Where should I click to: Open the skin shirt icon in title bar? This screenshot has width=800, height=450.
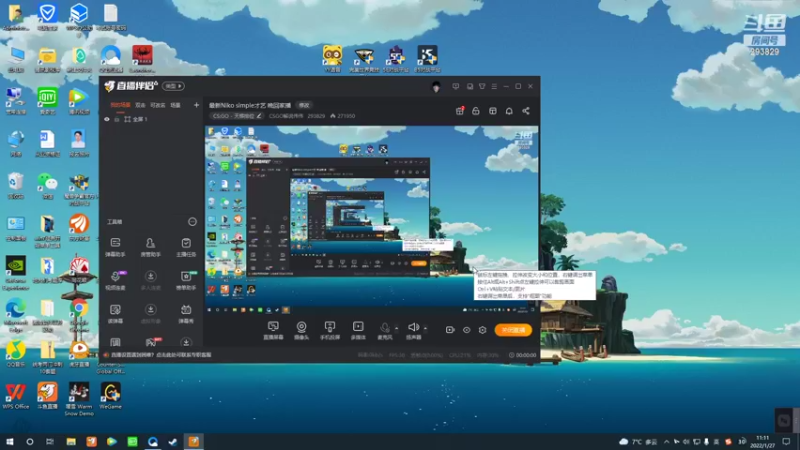482,86
